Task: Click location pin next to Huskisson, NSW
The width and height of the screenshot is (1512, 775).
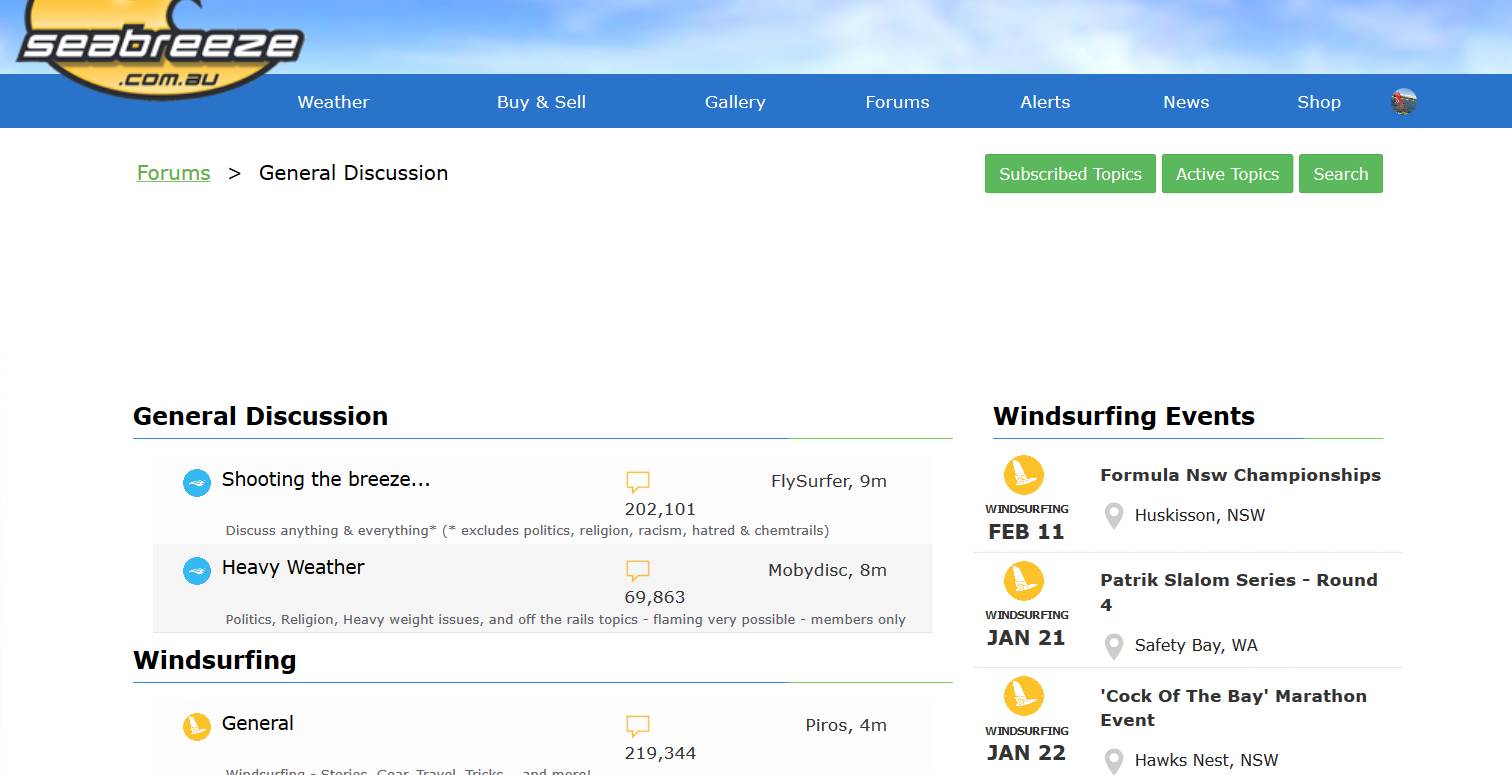Action: (x=1113, y=517)
